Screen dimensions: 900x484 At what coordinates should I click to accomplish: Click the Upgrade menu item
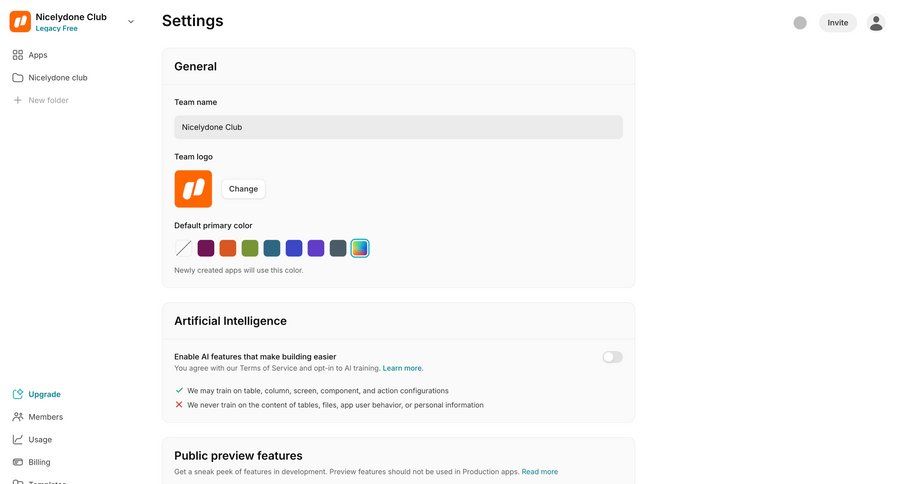tap(44, 394)
